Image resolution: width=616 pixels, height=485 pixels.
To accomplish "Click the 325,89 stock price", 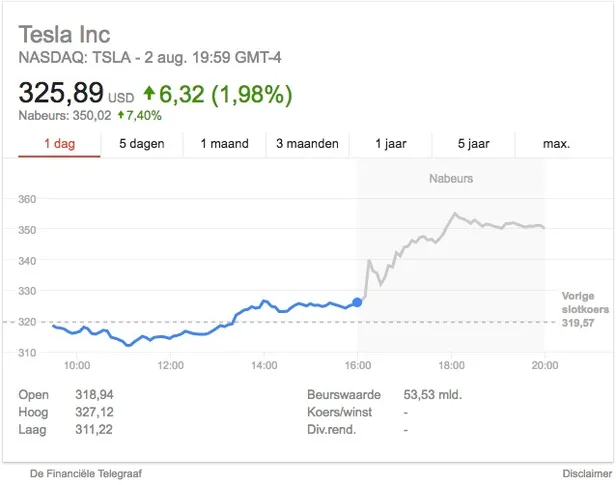I will point(61,94).
